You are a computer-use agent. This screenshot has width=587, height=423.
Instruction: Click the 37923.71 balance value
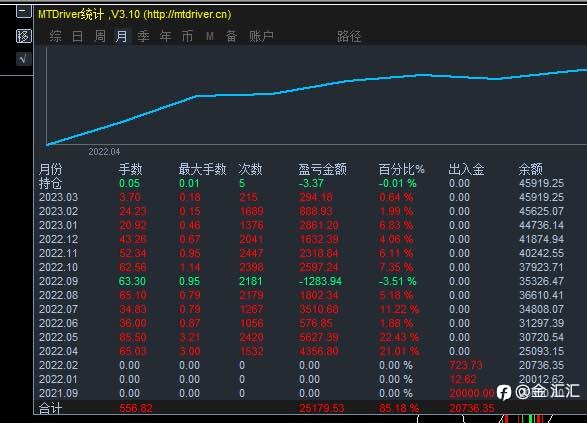541,267
